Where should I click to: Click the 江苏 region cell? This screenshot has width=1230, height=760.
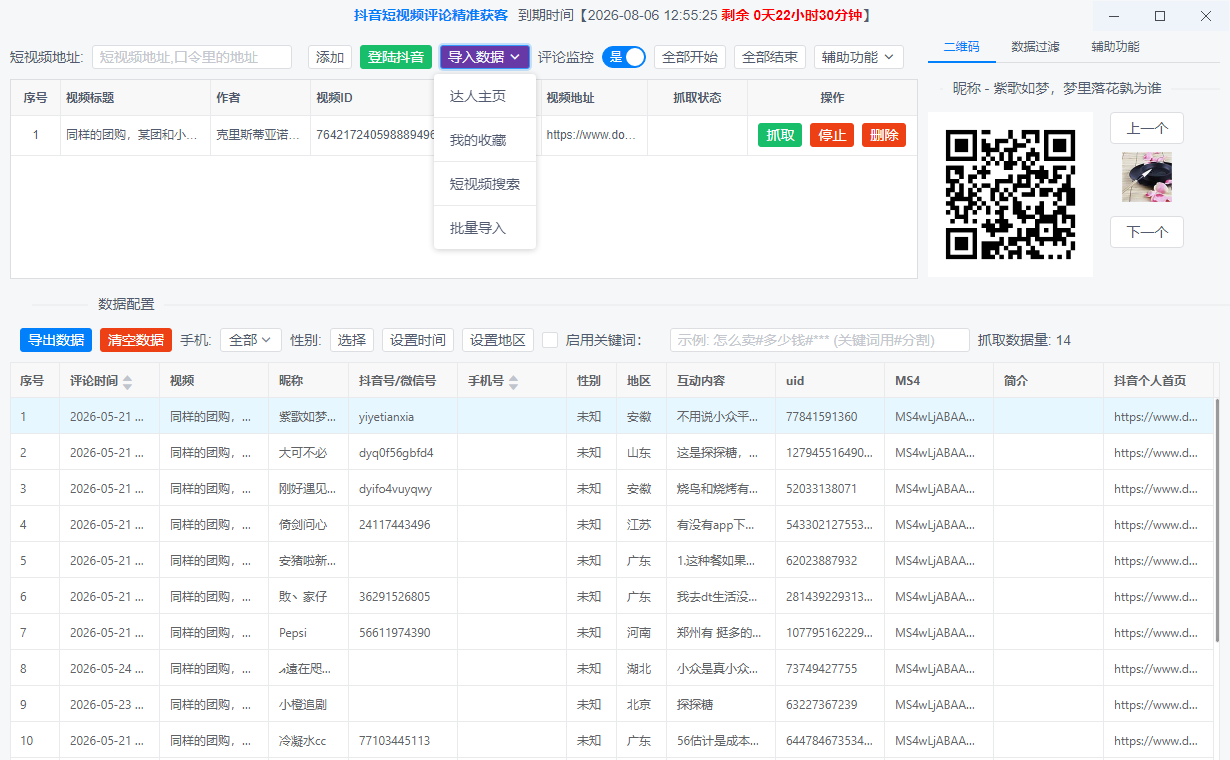click(639, 524)
